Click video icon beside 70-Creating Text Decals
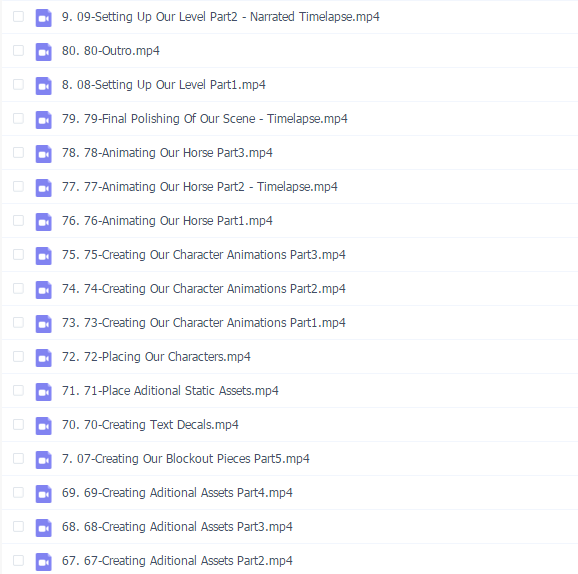 pyautogui.click(x=43, y=425)
